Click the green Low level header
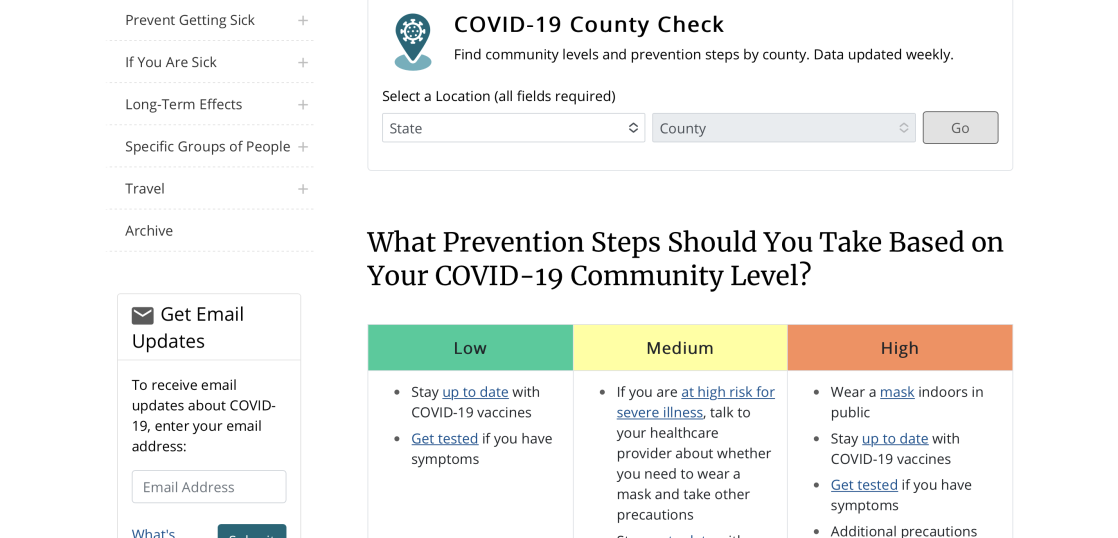The image size is (1118, 538). click(470, 348)
